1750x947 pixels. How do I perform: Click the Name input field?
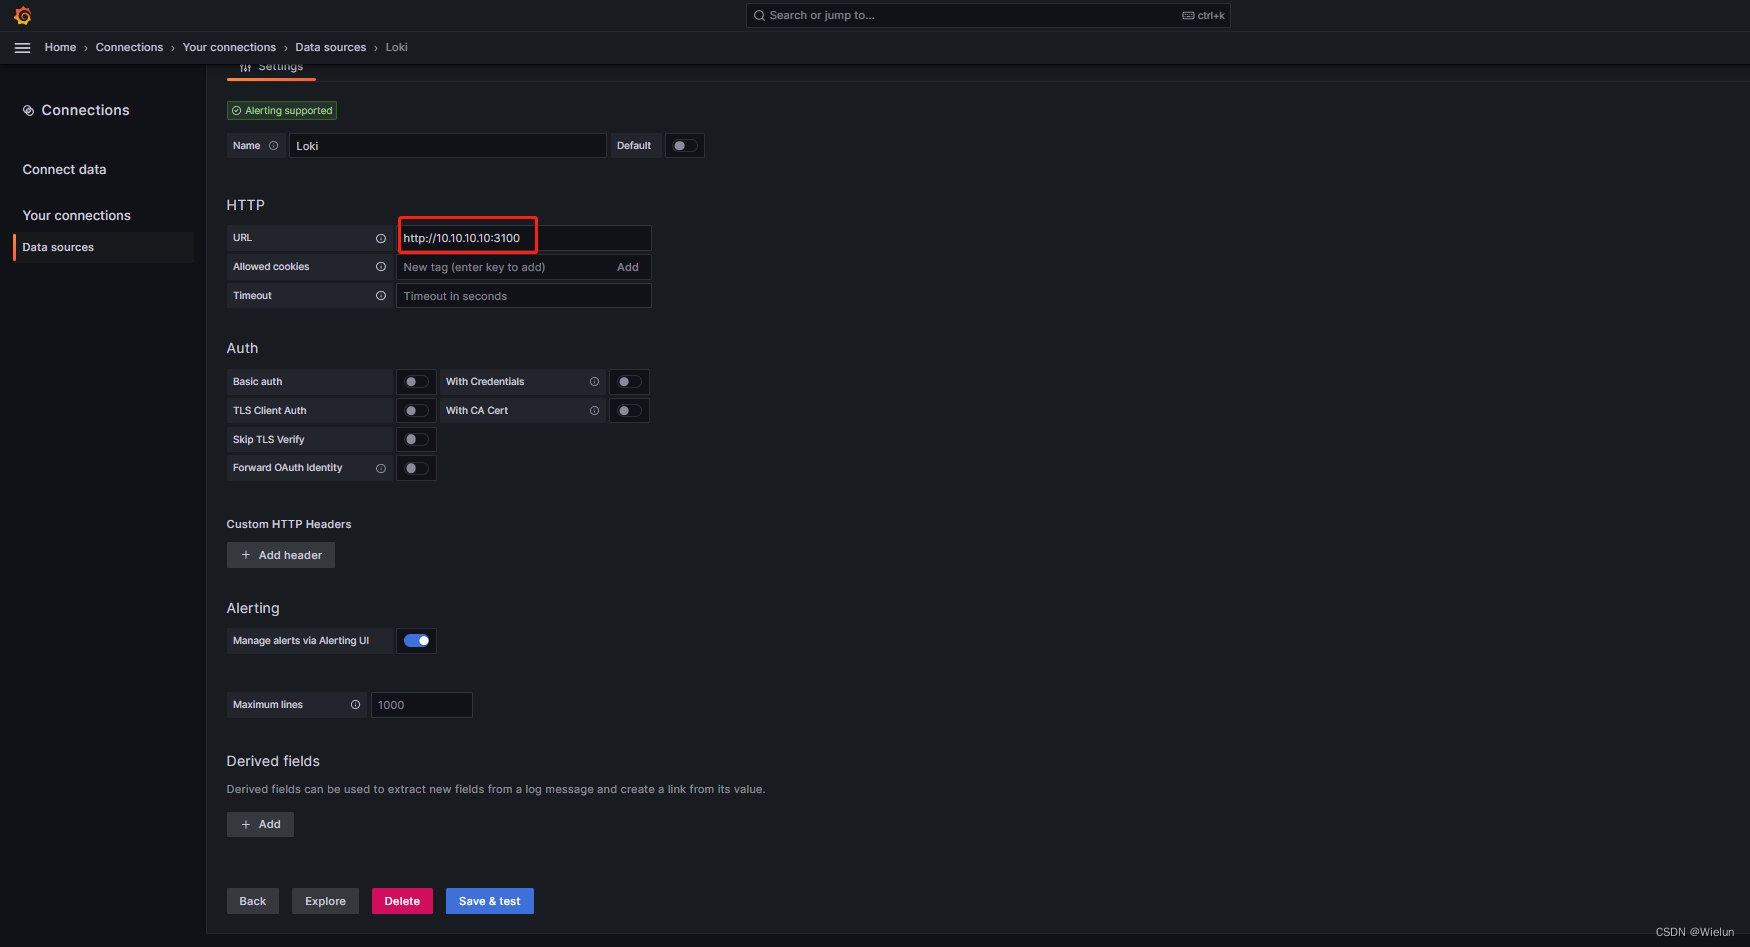pos(448,146)
